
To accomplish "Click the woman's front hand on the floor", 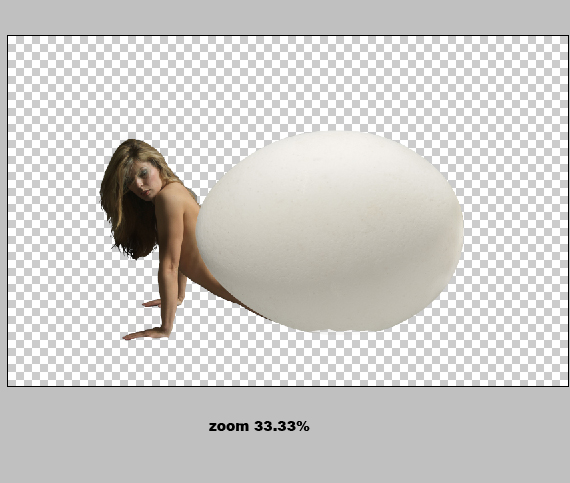I will pos(146,334).
